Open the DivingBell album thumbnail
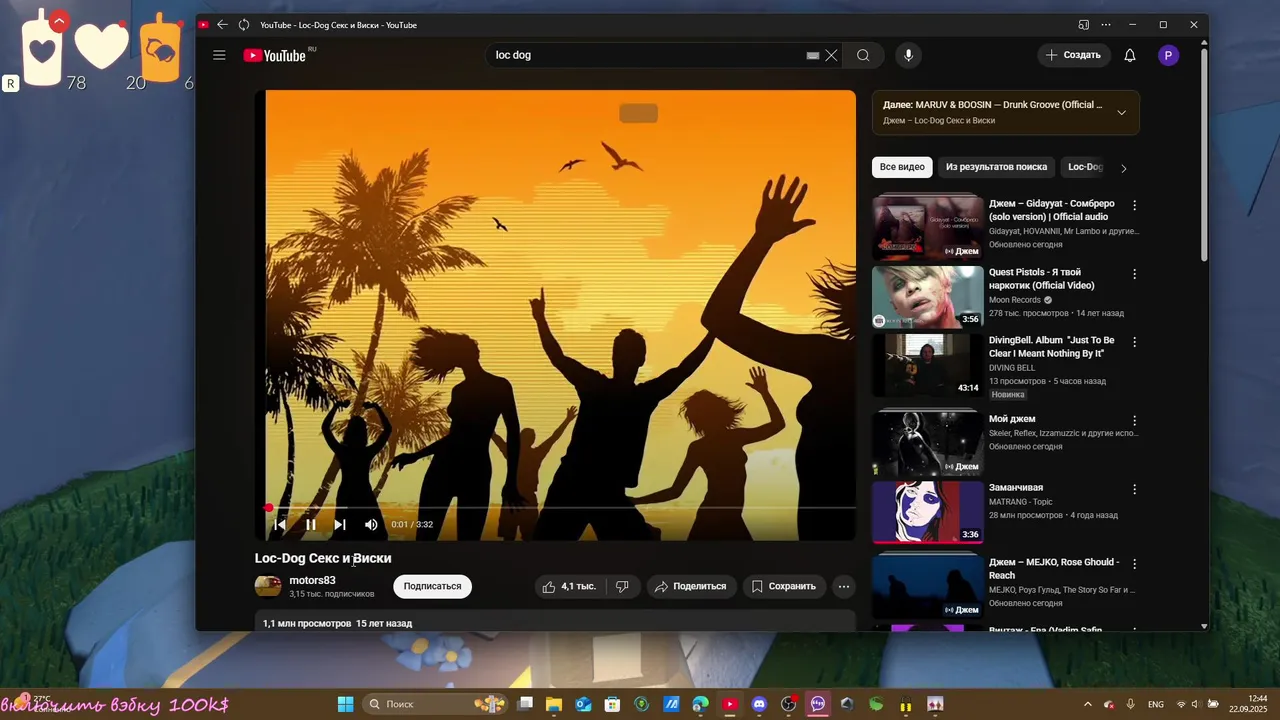 (x=928, y=365)
